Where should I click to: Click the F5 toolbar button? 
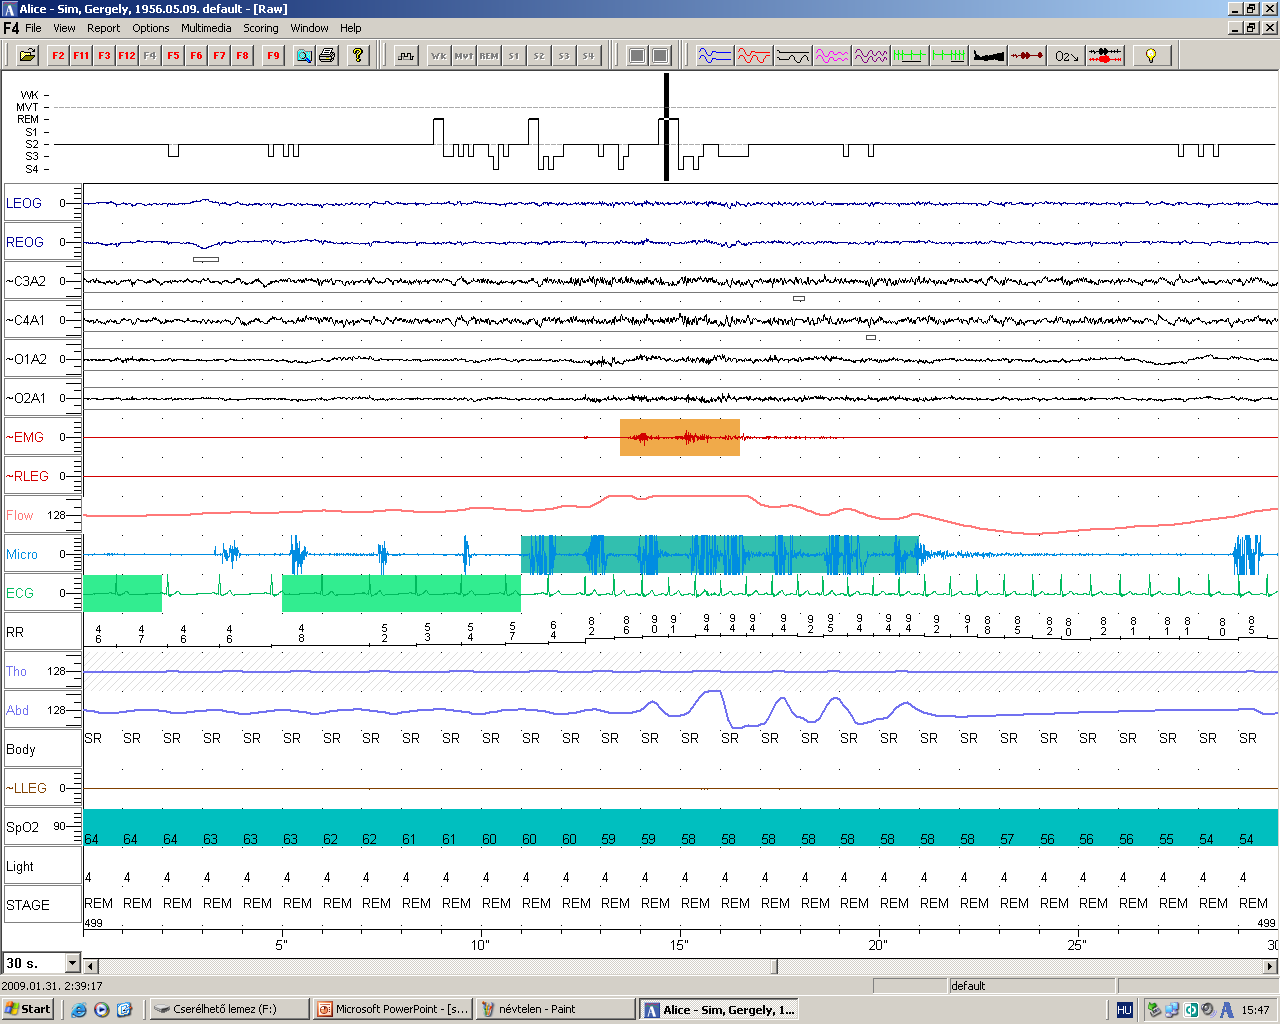(x=173, y=56)
